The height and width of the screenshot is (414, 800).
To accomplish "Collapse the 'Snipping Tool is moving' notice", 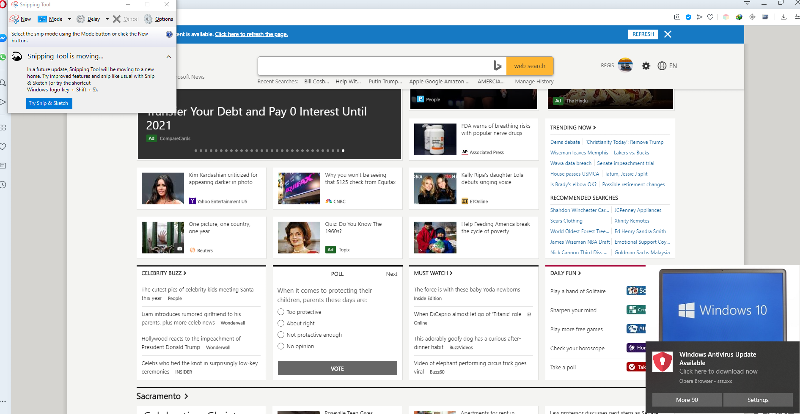I will 169,57.
